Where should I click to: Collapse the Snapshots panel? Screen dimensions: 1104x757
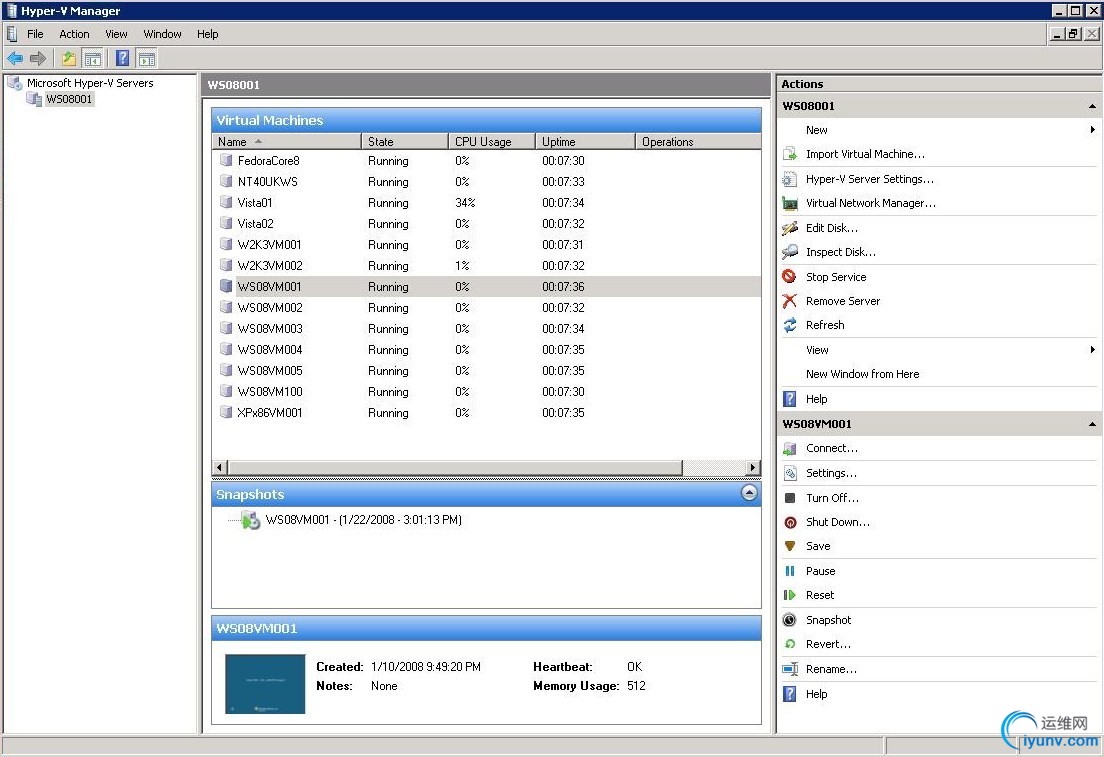[749, 493]
